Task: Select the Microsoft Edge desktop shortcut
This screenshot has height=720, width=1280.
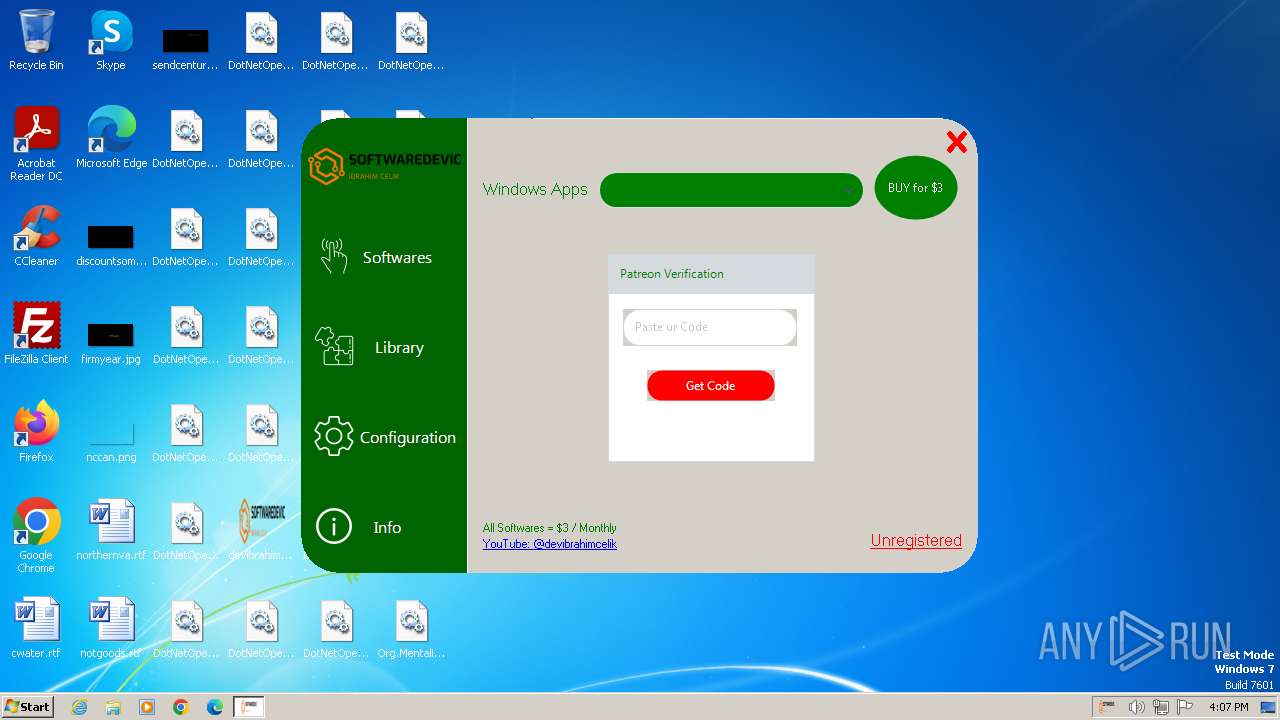Action: 111,139
